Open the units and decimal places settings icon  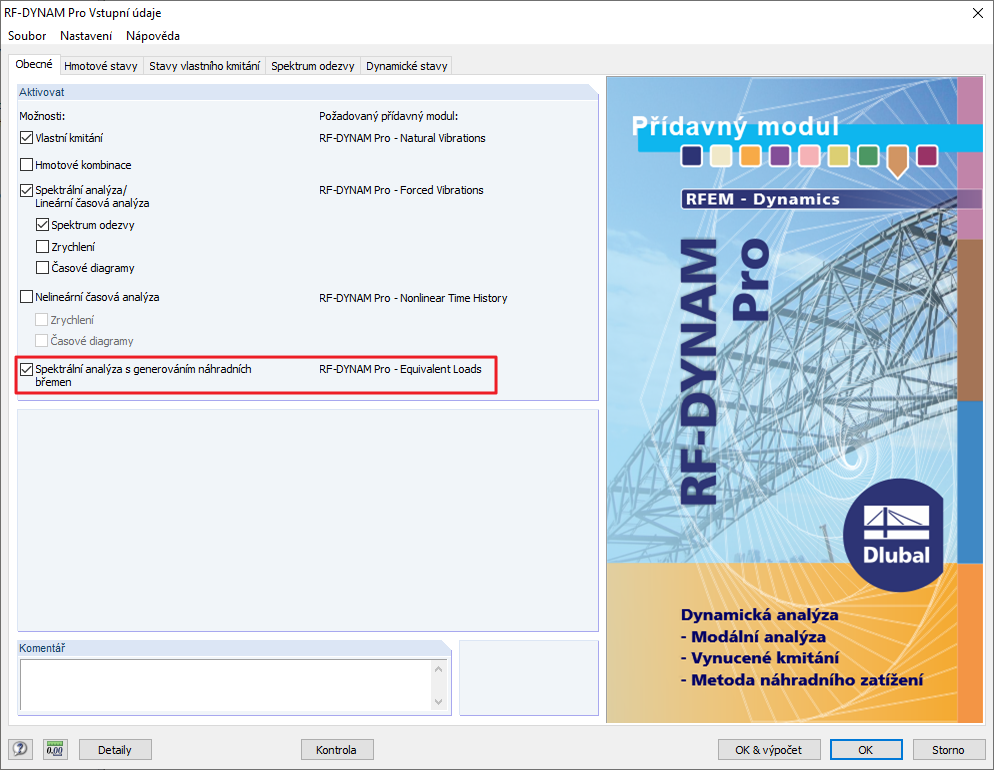point(54,749)
